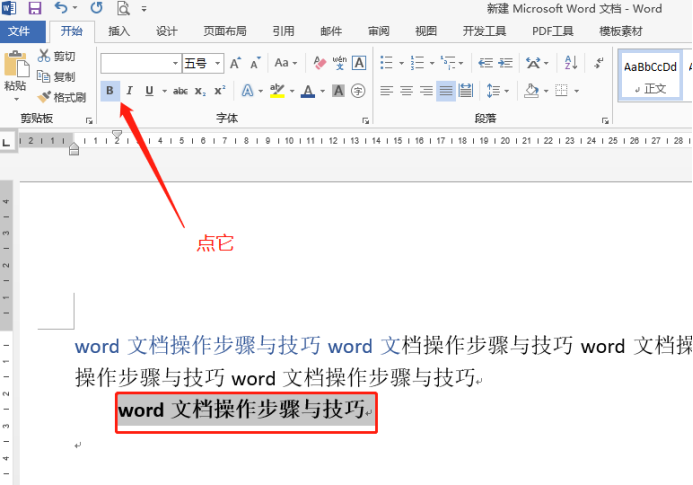Image resolution: width=693 pixels, height=485 pixels.
Task: Switch to the 设计 tab
Action: [x=167, y=31]
